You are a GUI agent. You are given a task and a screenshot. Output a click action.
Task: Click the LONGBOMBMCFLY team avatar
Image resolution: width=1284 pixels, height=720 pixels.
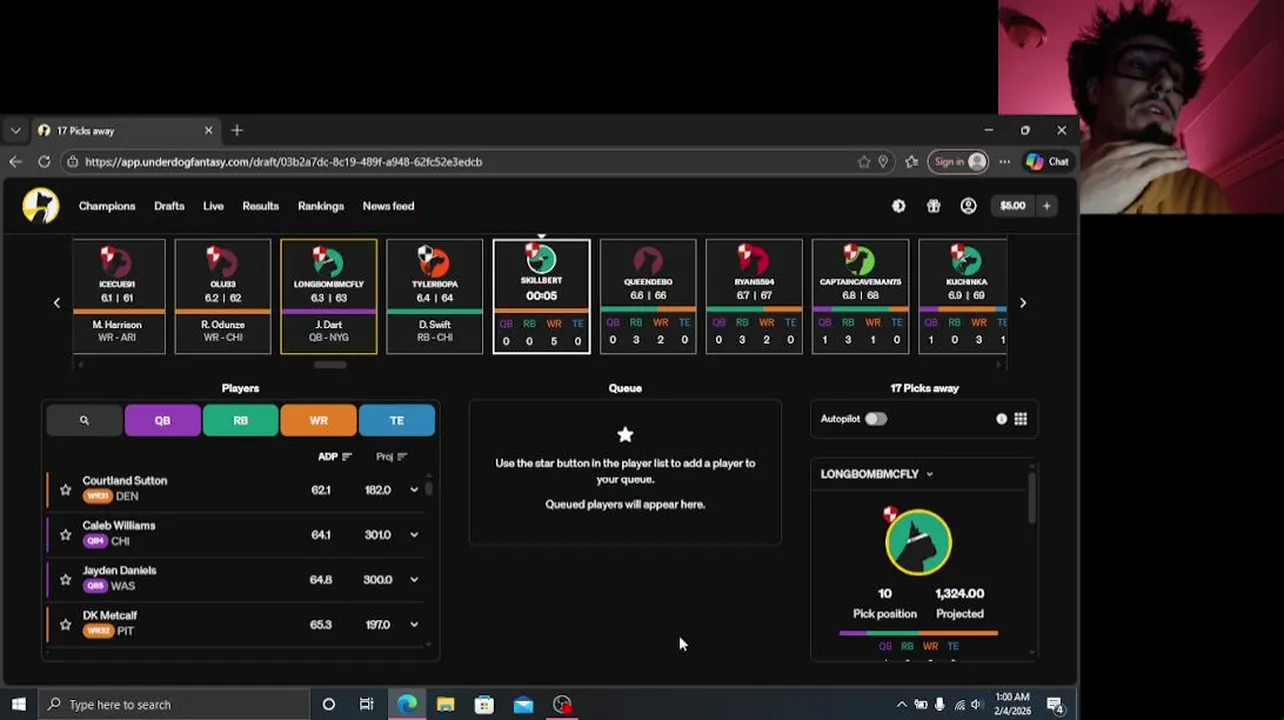[918, 542]
